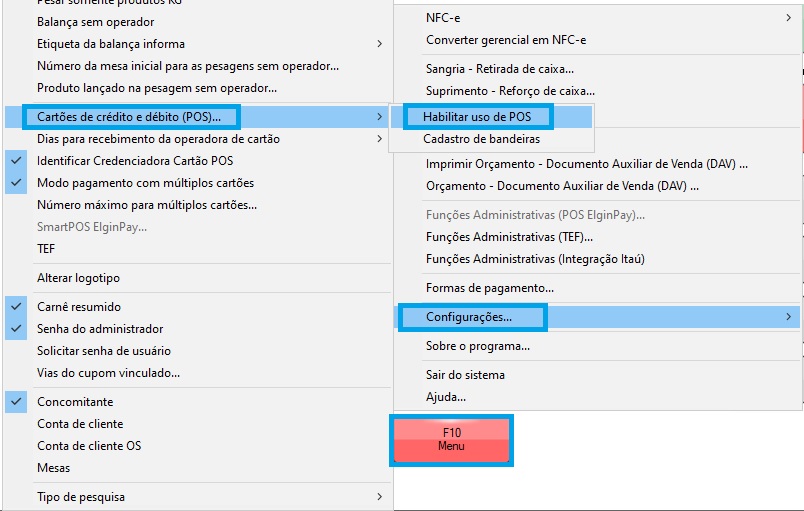Open Sobre o programa

click(477, 346)
